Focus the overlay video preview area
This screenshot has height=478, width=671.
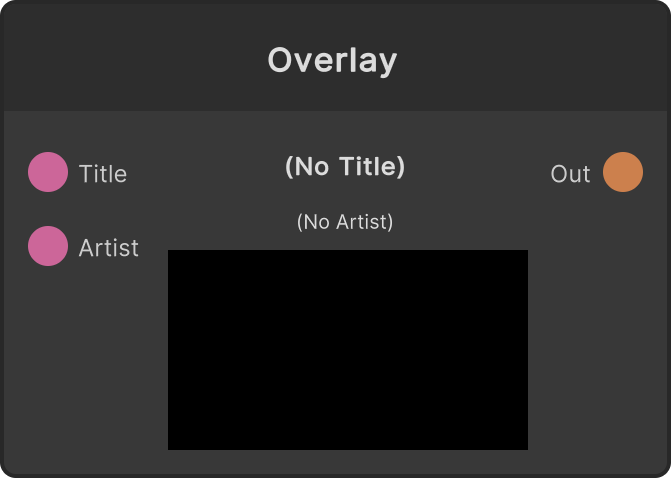click(347, 350)
